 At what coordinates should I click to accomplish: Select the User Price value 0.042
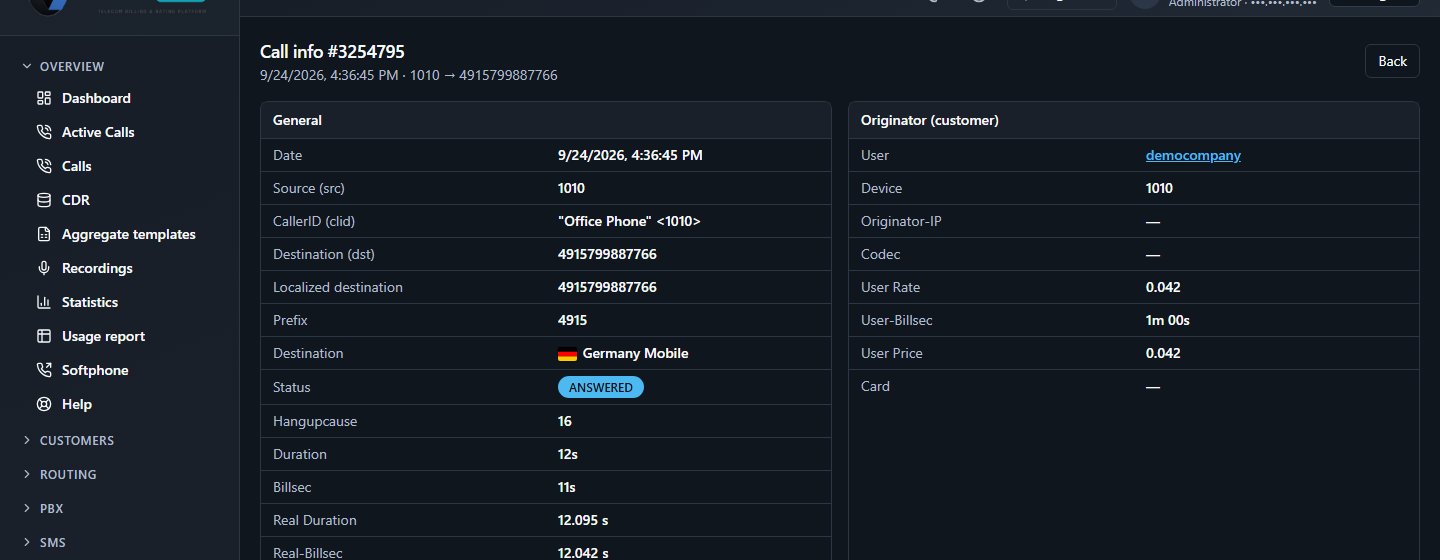[x=1163, y=353]
